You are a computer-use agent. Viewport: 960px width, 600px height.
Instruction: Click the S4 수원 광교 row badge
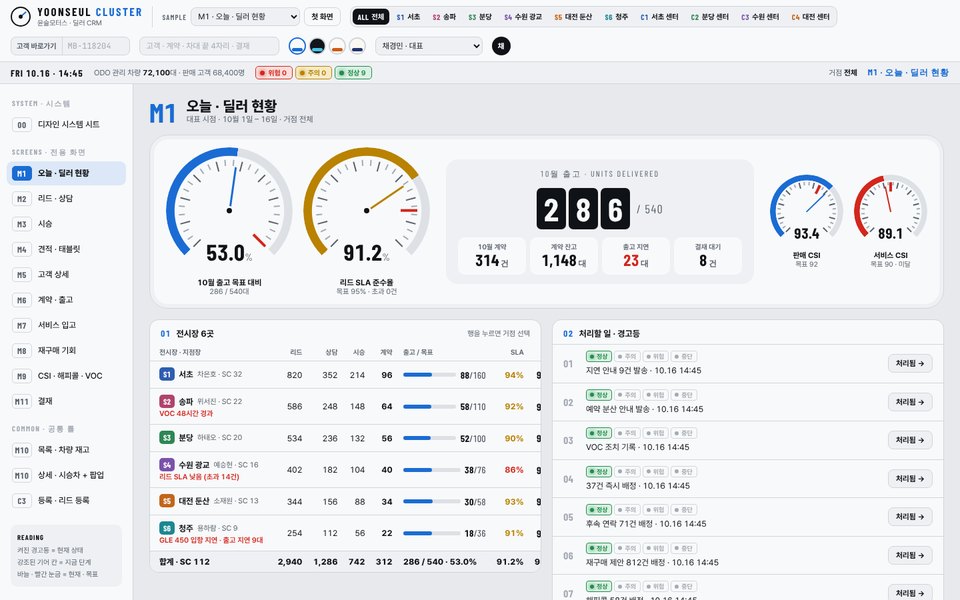click(x=167, y=465)
